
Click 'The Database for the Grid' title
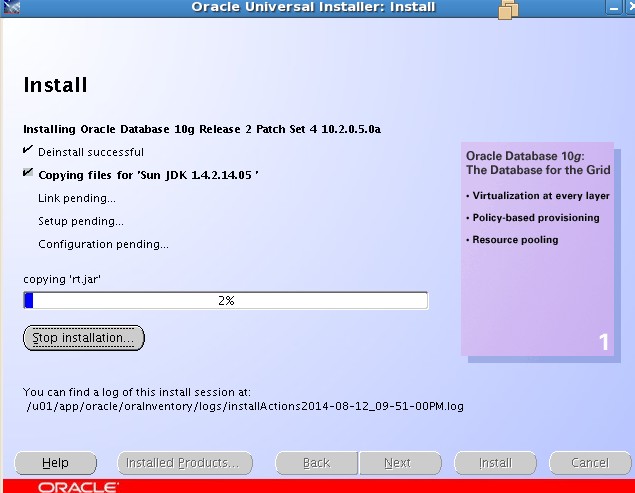538,170
